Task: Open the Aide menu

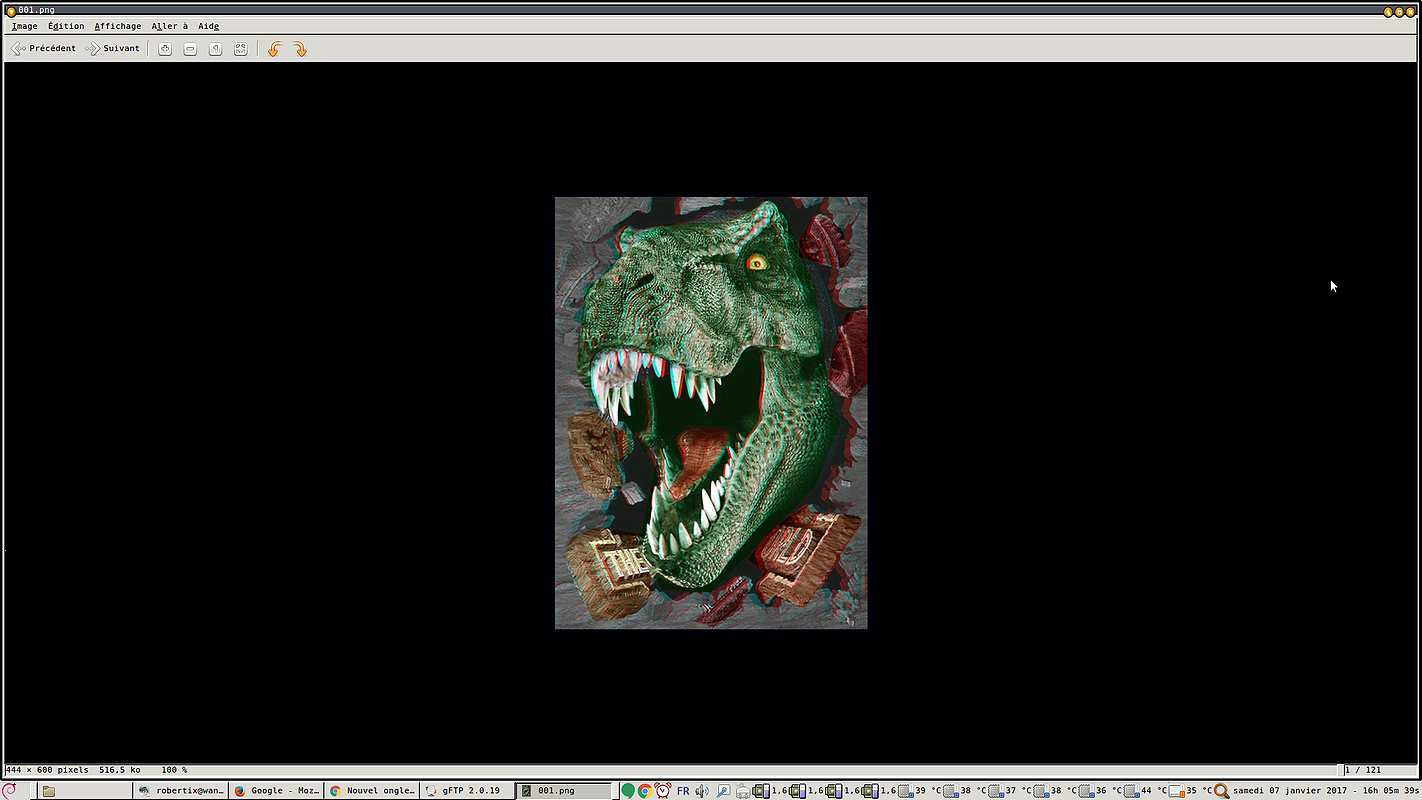Action: tap(208, 26)
